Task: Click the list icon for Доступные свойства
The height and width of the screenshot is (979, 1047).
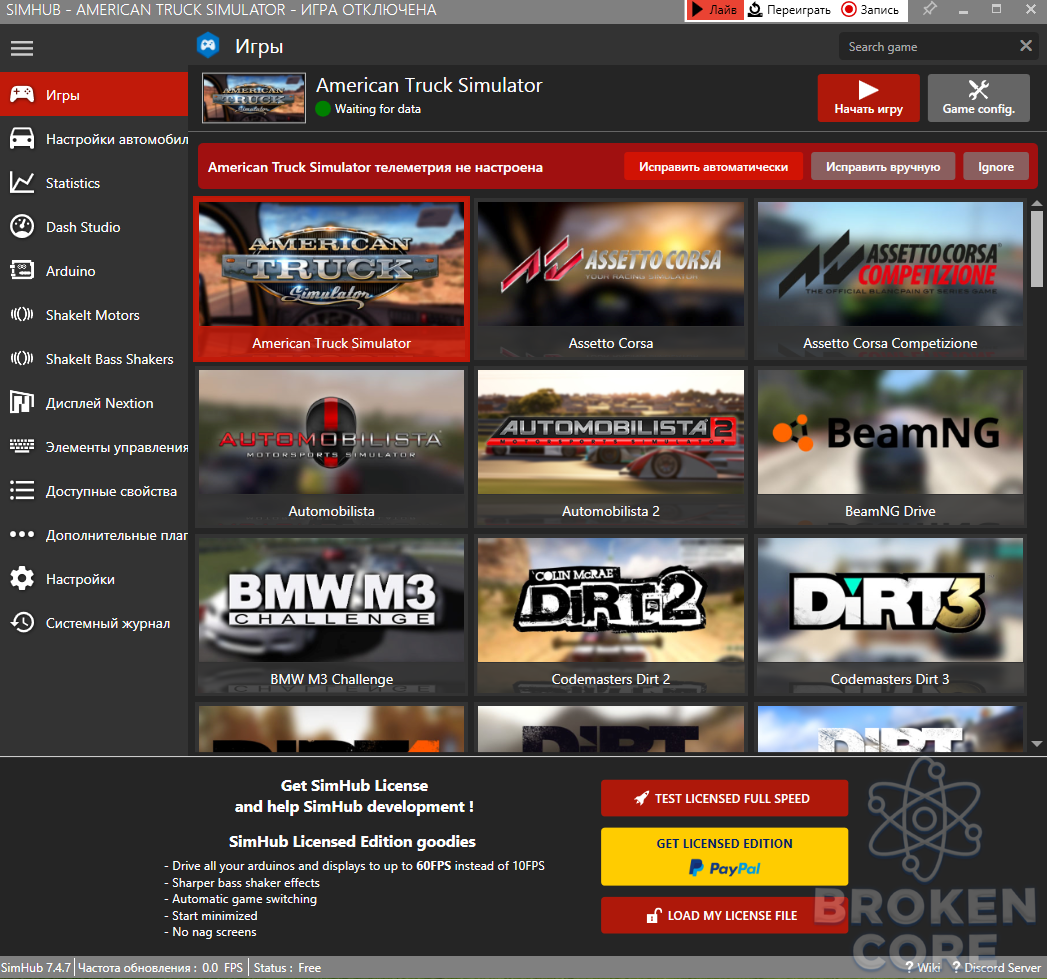Action: point(22,491)
